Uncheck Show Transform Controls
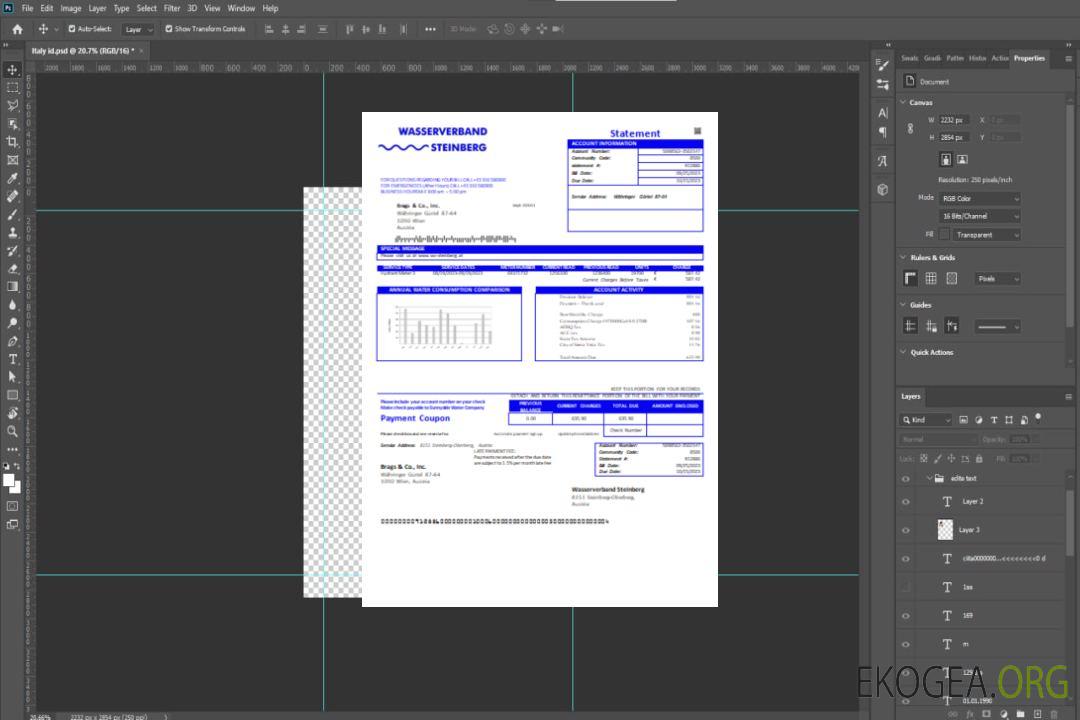1080x720 pixels. tap(168, 29)
